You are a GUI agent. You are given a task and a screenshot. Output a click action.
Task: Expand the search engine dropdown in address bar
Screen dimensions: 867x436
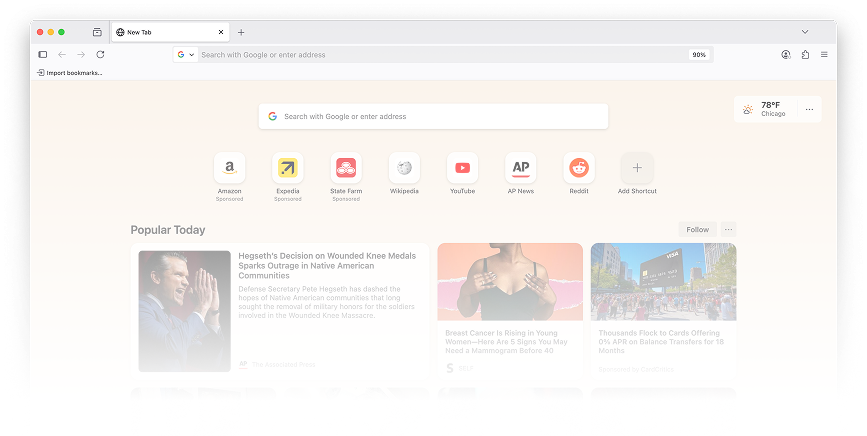coord(186,55)
